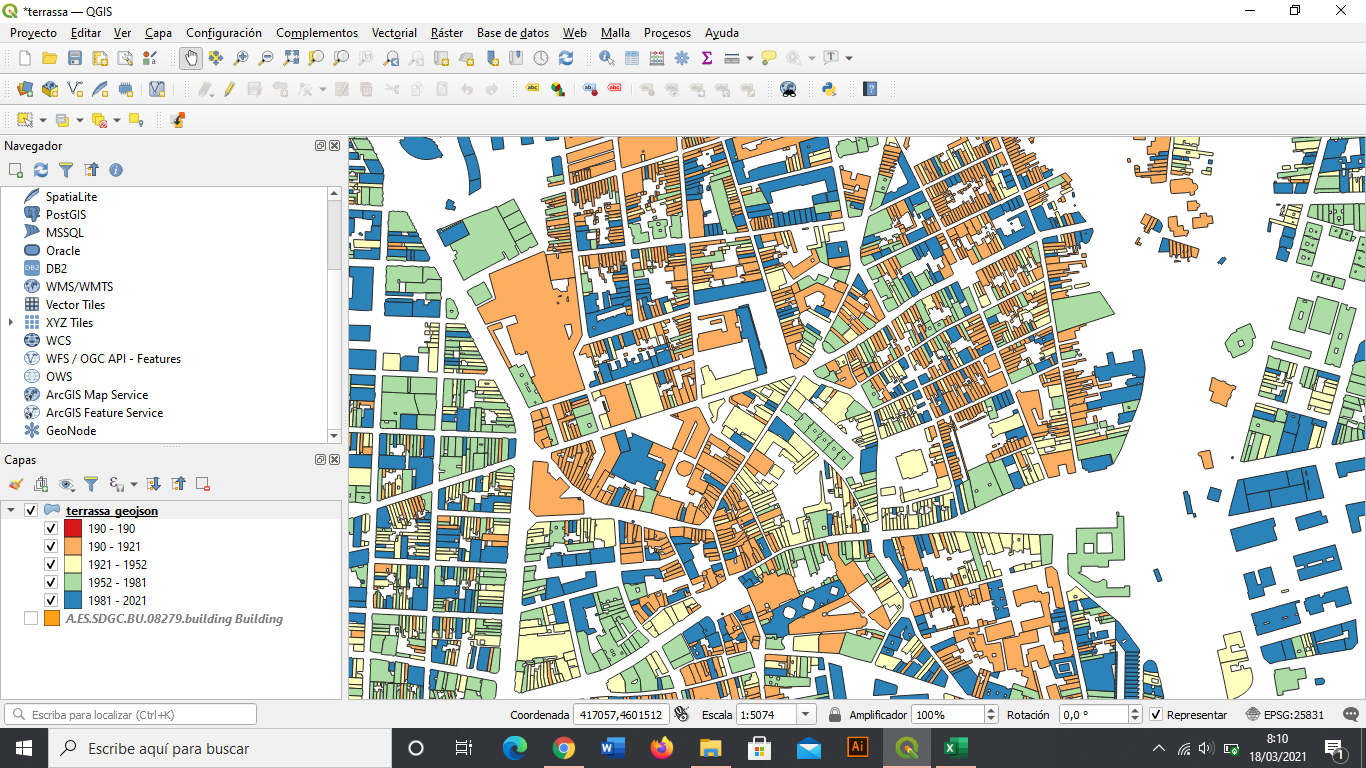Click the EPSG:25831 projection button
Image resolution: width=1366 pixels, height=768 pixels.
tap(1286, 715)
